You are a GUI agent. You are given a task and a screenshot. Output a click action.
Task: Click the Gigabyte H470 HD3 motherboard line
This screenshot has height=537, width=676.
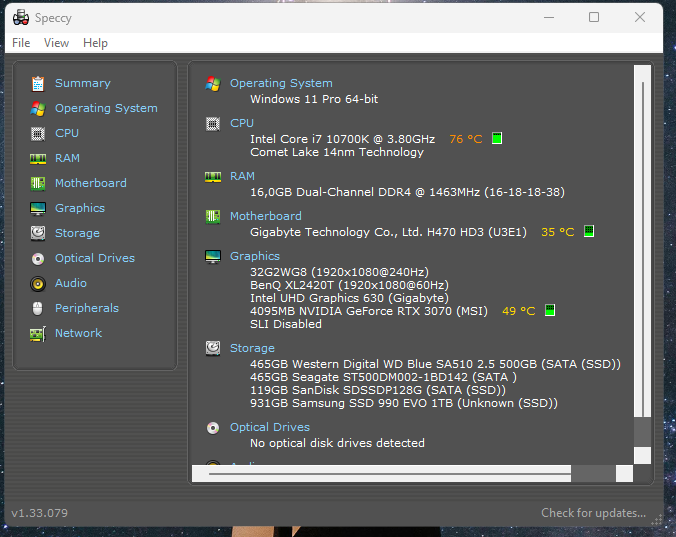click(388, 232)
